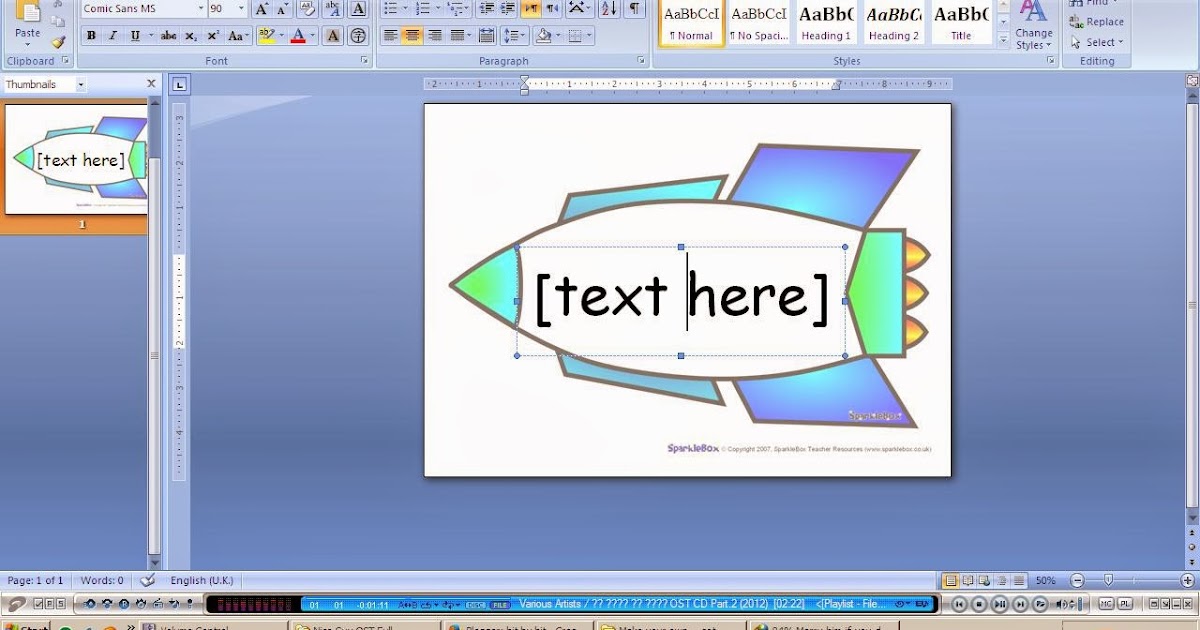The height and width of the screenshot is (630, 1200).
Task: Click the Format Painter brush icon
Action: pyautogui.click(x=58, y=42)
